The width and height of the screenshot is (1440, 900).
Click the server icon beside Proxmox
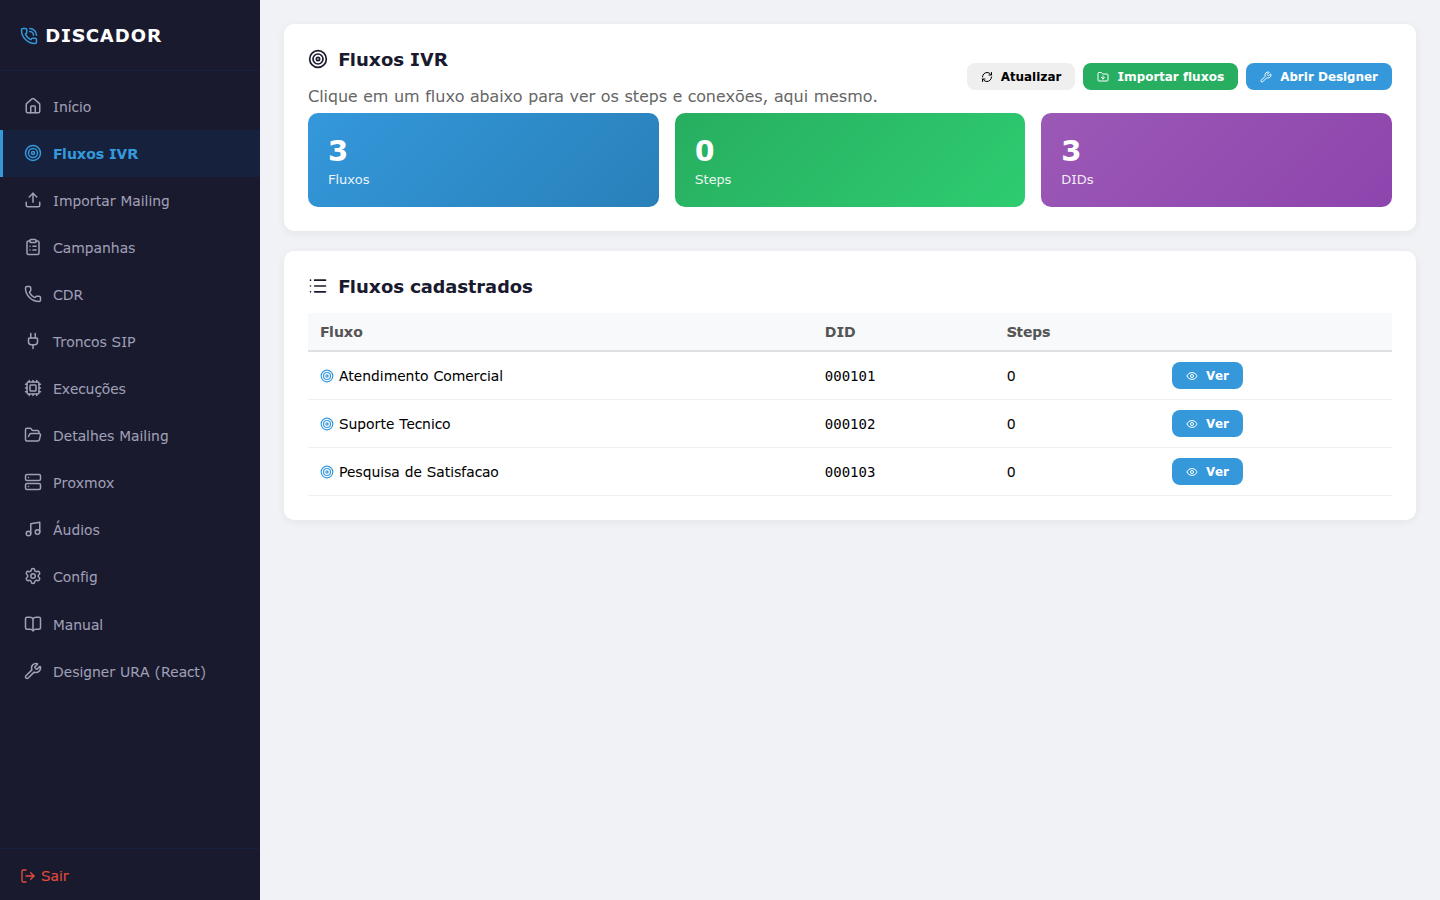(x=33, y=482)
